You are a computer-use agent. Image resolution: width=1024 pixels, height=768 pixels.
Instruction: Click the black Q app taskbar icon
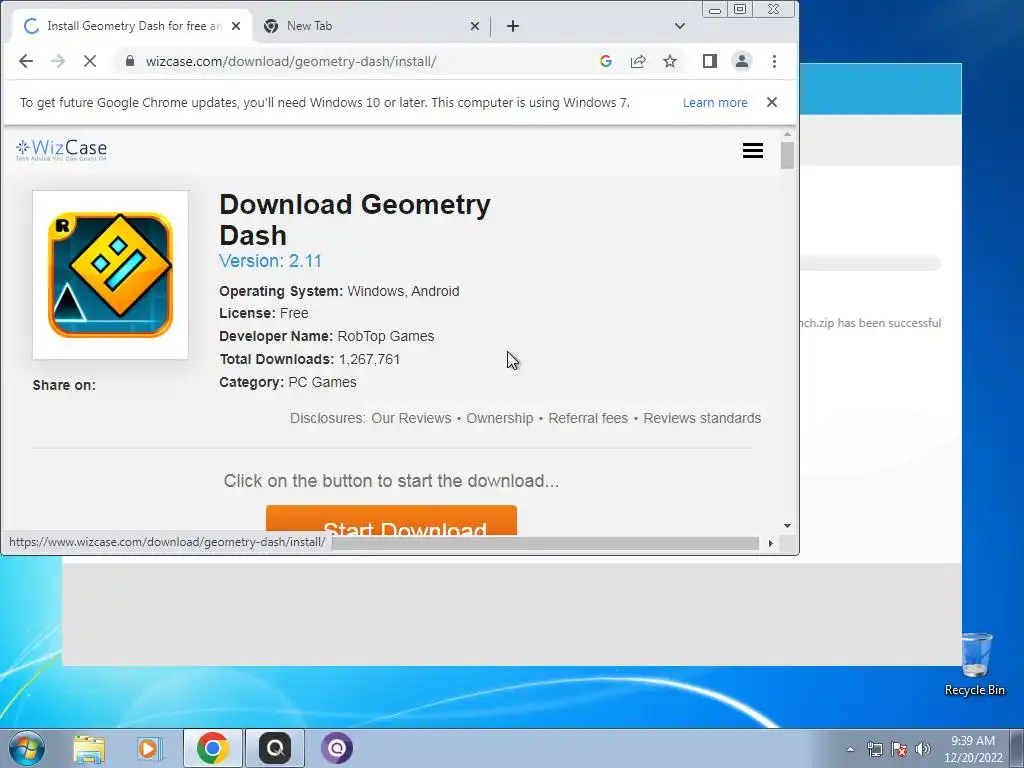[274, 748]
